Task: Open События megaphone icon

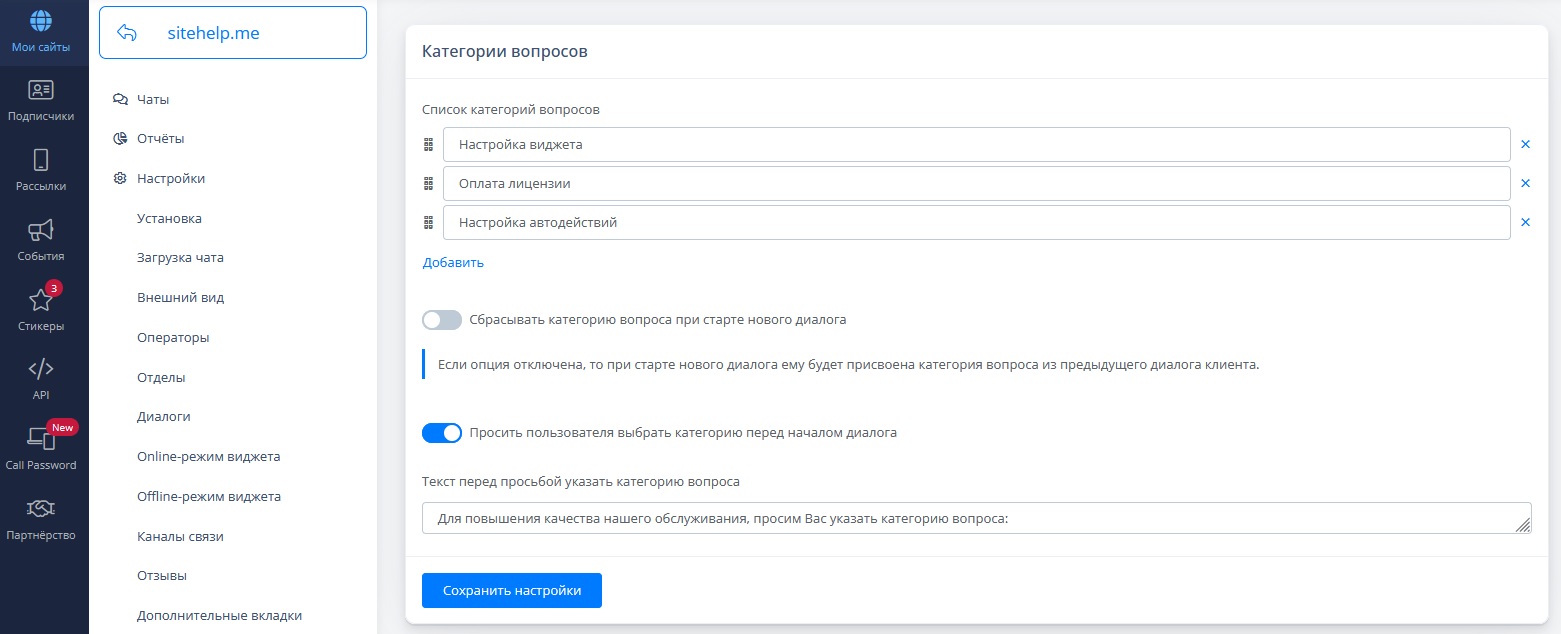Action: point(41,230)
